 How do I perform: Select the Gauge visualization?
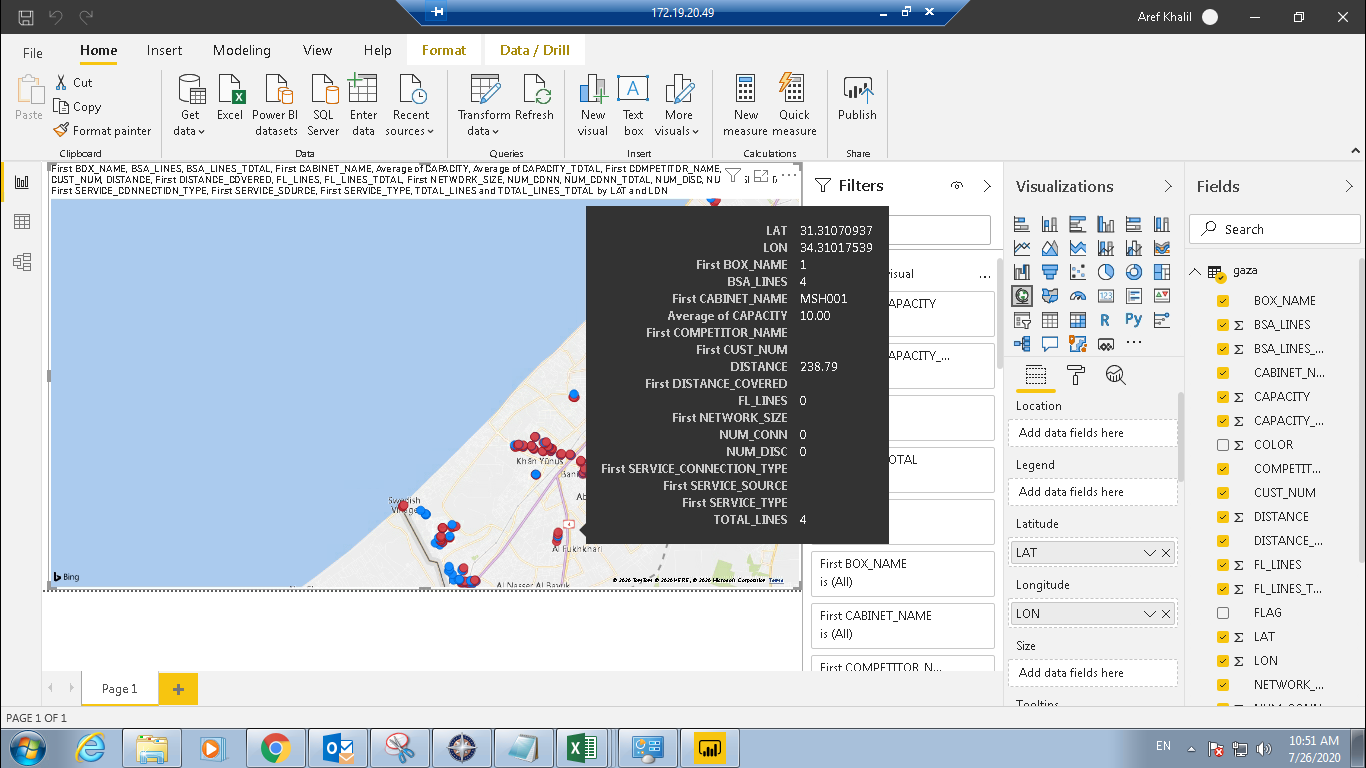[x=1078, y=296]
